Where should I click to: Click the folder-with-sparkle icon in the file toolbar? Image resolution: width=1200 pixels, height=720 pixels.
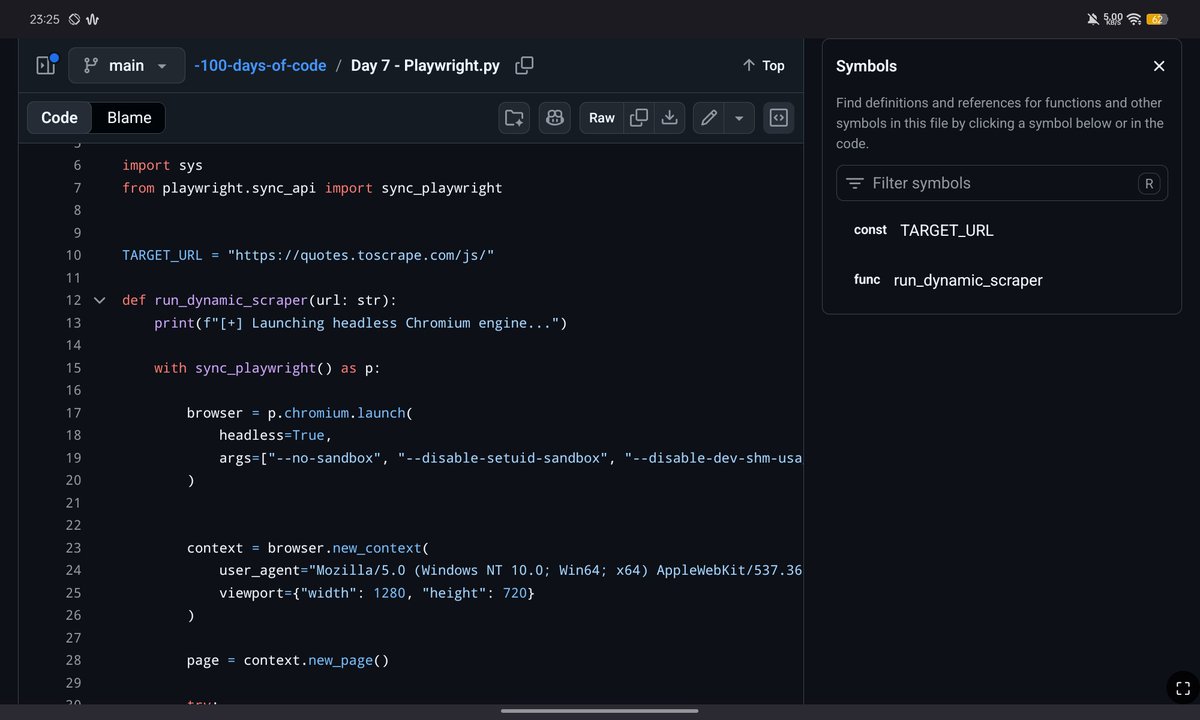coord(514,117)
